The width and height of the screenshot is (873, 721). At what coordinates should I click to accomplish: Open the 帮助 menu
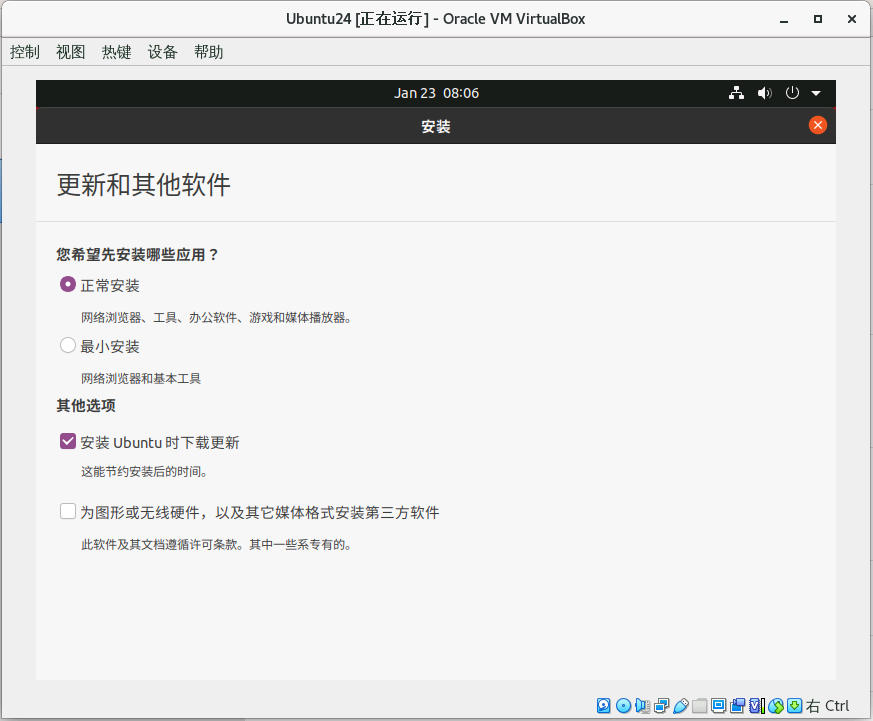pyautogui.click(x=208, y=52)
